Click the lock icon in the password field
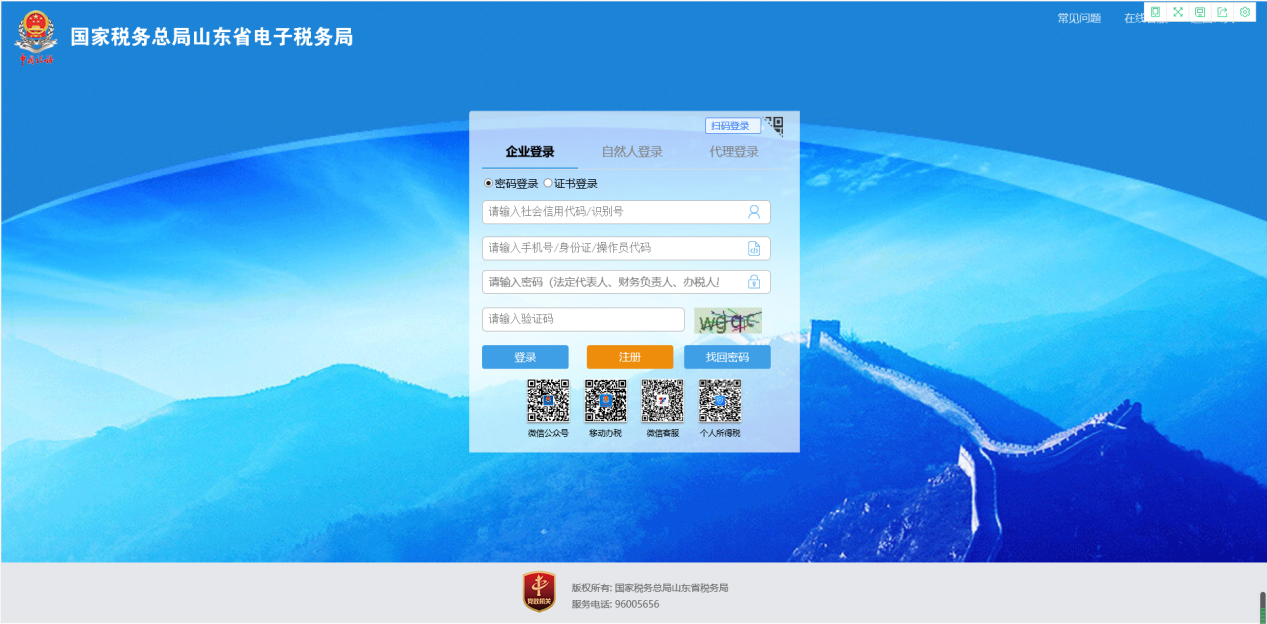This screenshot has width=1267, height=624. pos(754,282)
